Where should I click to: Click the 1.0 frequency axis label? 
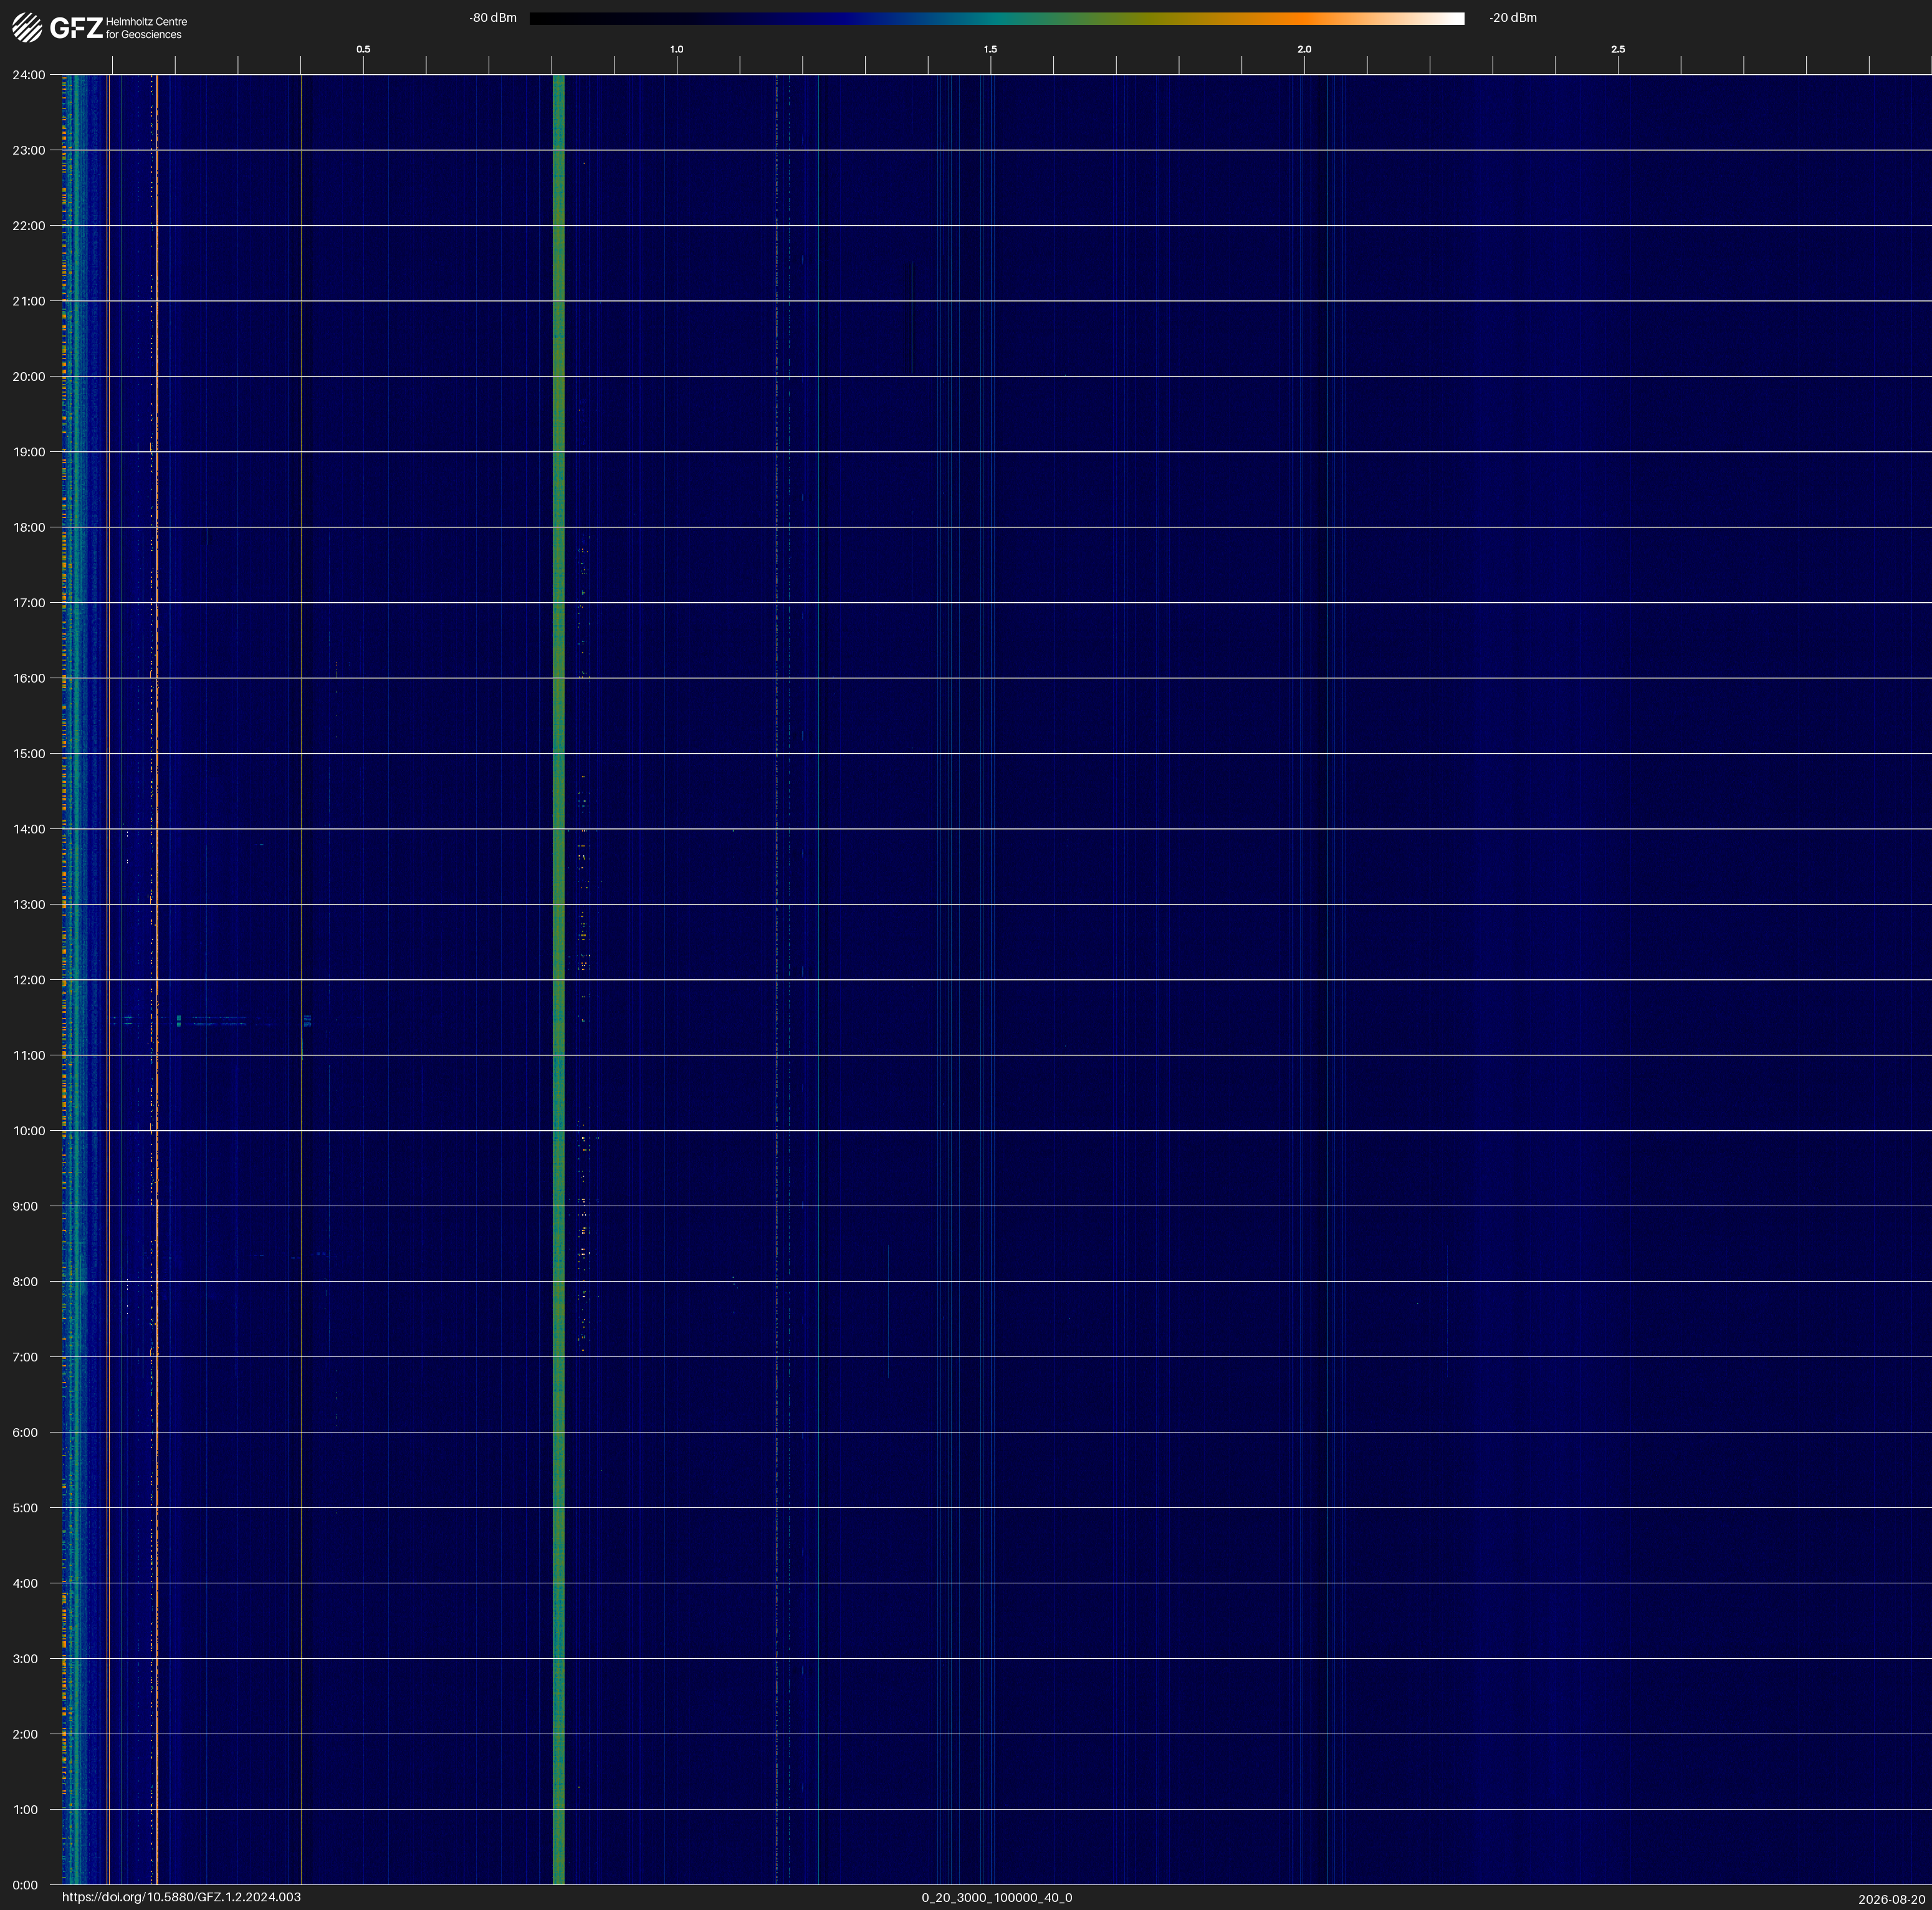pyautogui.click(x=677, y=49)
